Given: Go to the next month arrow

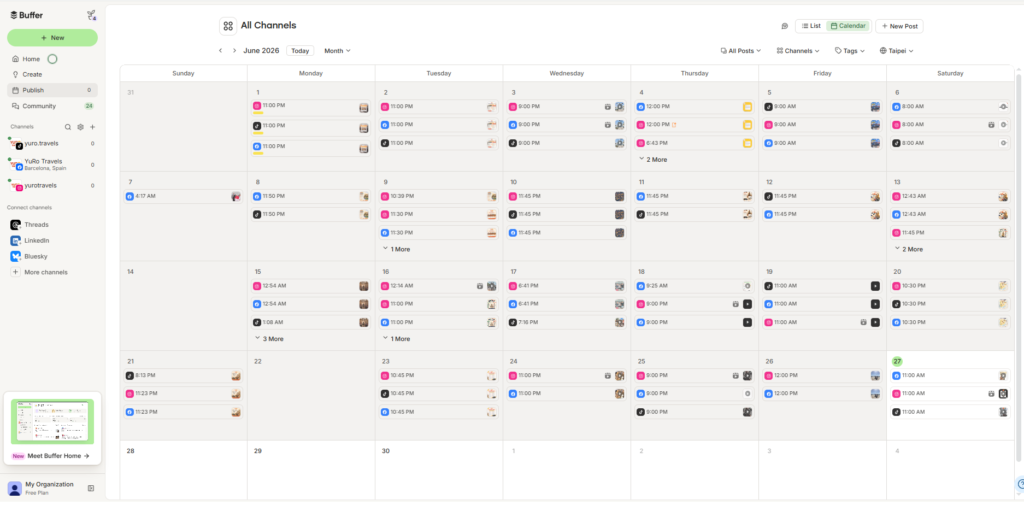Looking at the screenshot, I should [234, 50].
